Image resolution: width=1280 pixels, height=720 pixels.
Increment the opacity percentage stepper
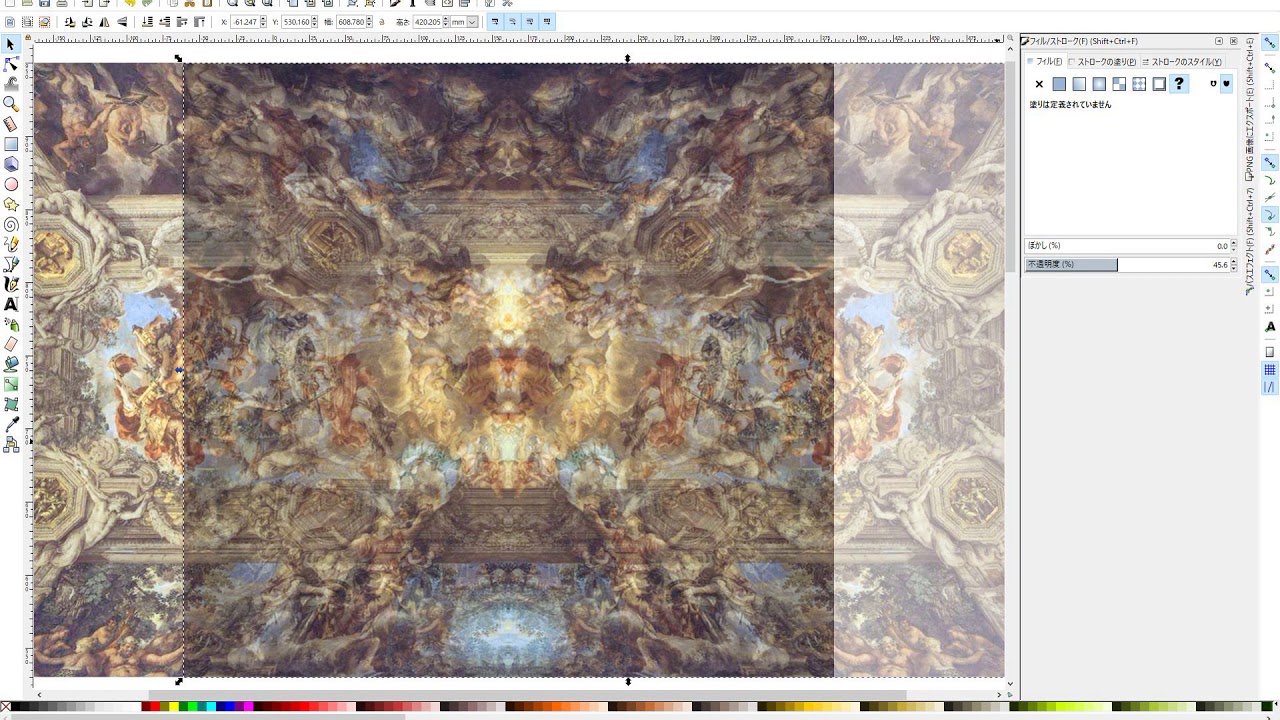1233,262
